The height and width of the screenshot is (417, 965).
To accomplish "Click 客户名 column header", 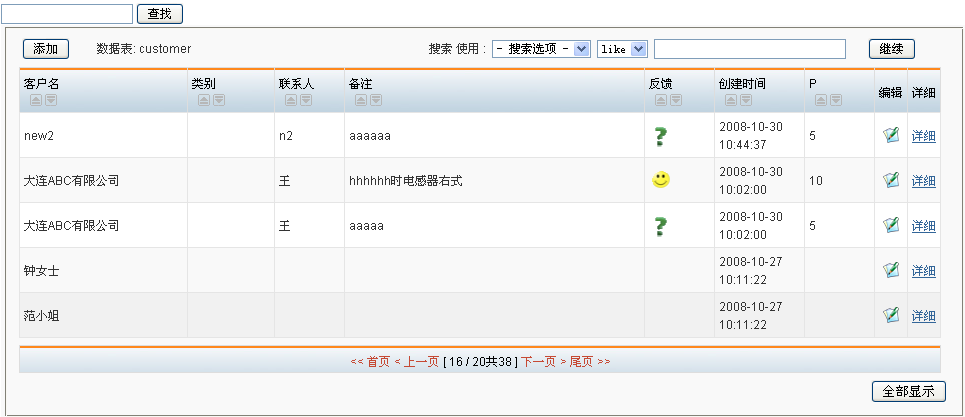I will 41,84.
